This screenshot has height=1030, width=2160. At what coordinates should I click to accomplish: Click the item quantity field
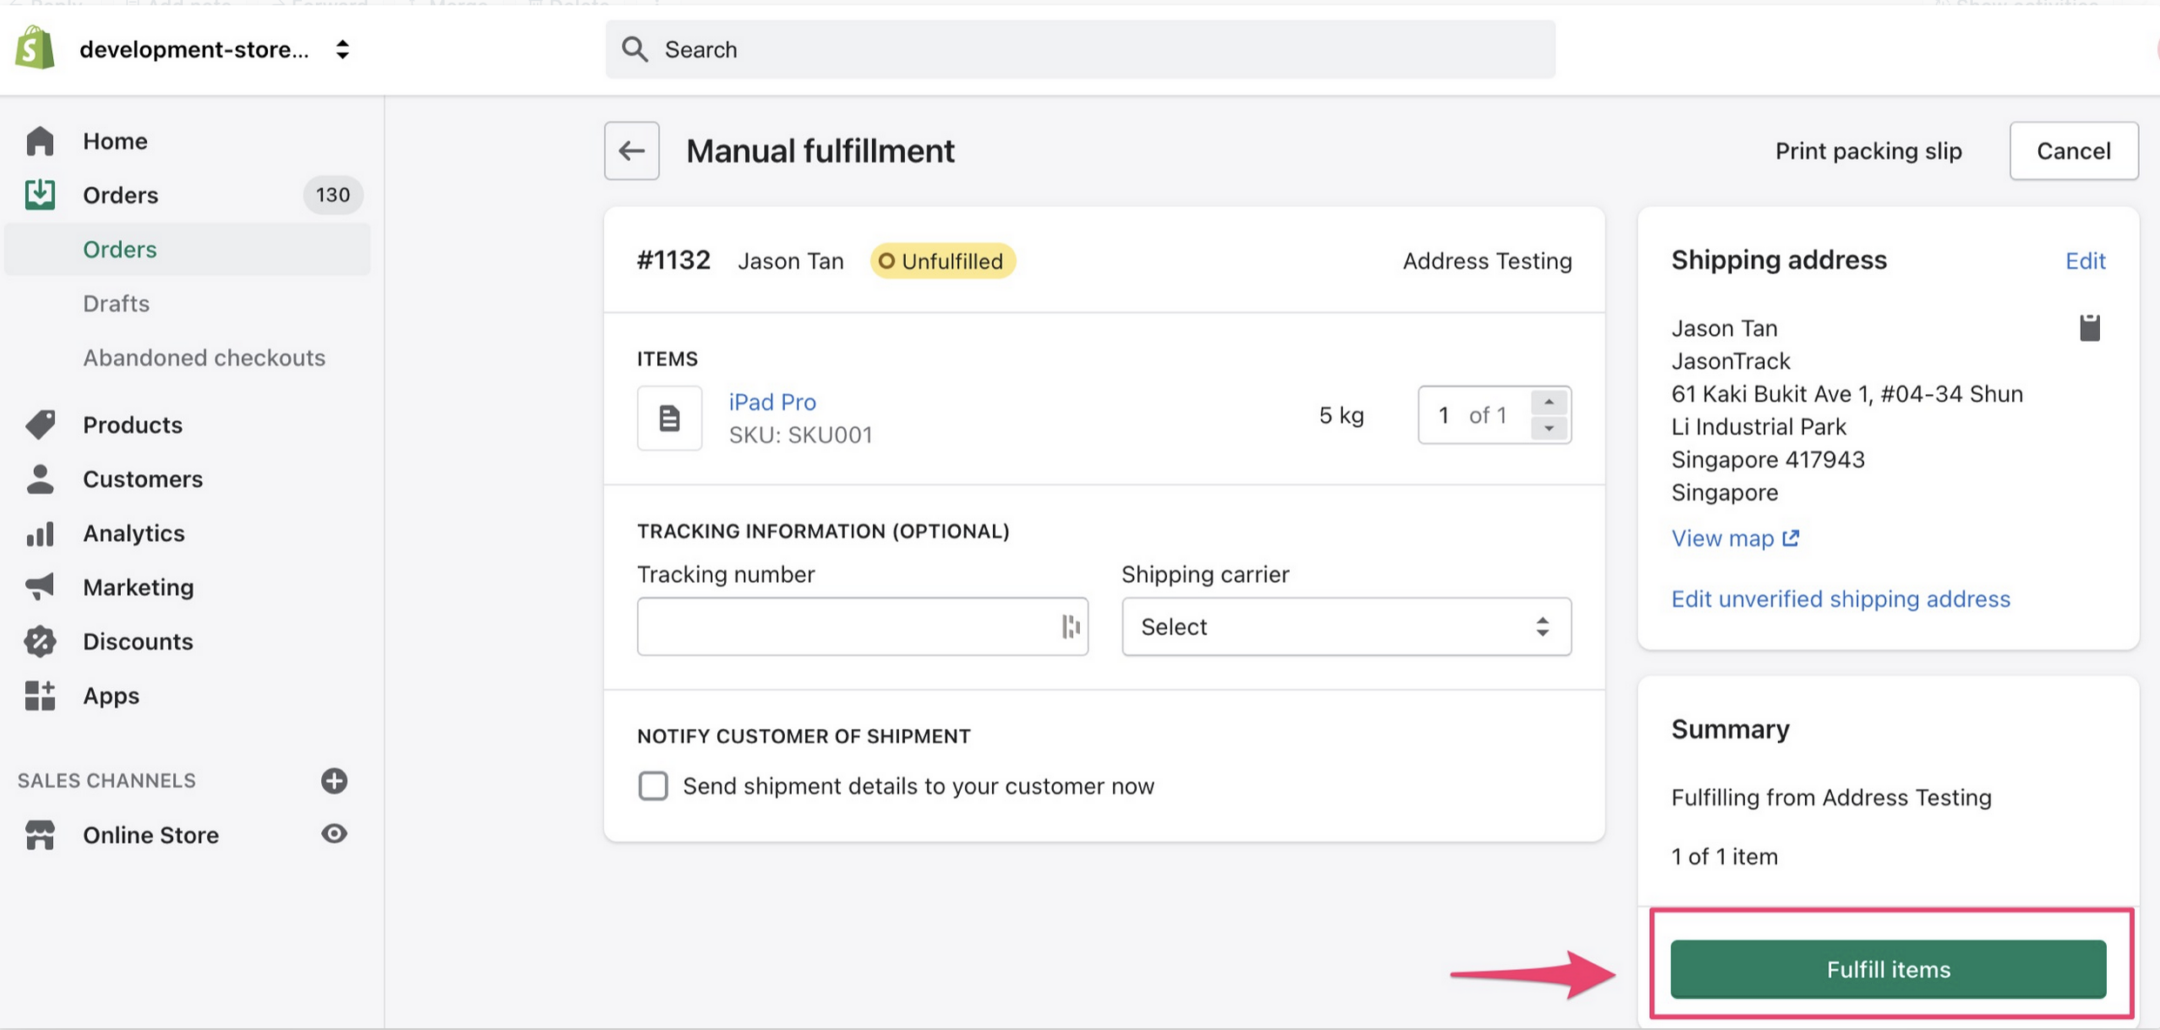point(1474,415)
